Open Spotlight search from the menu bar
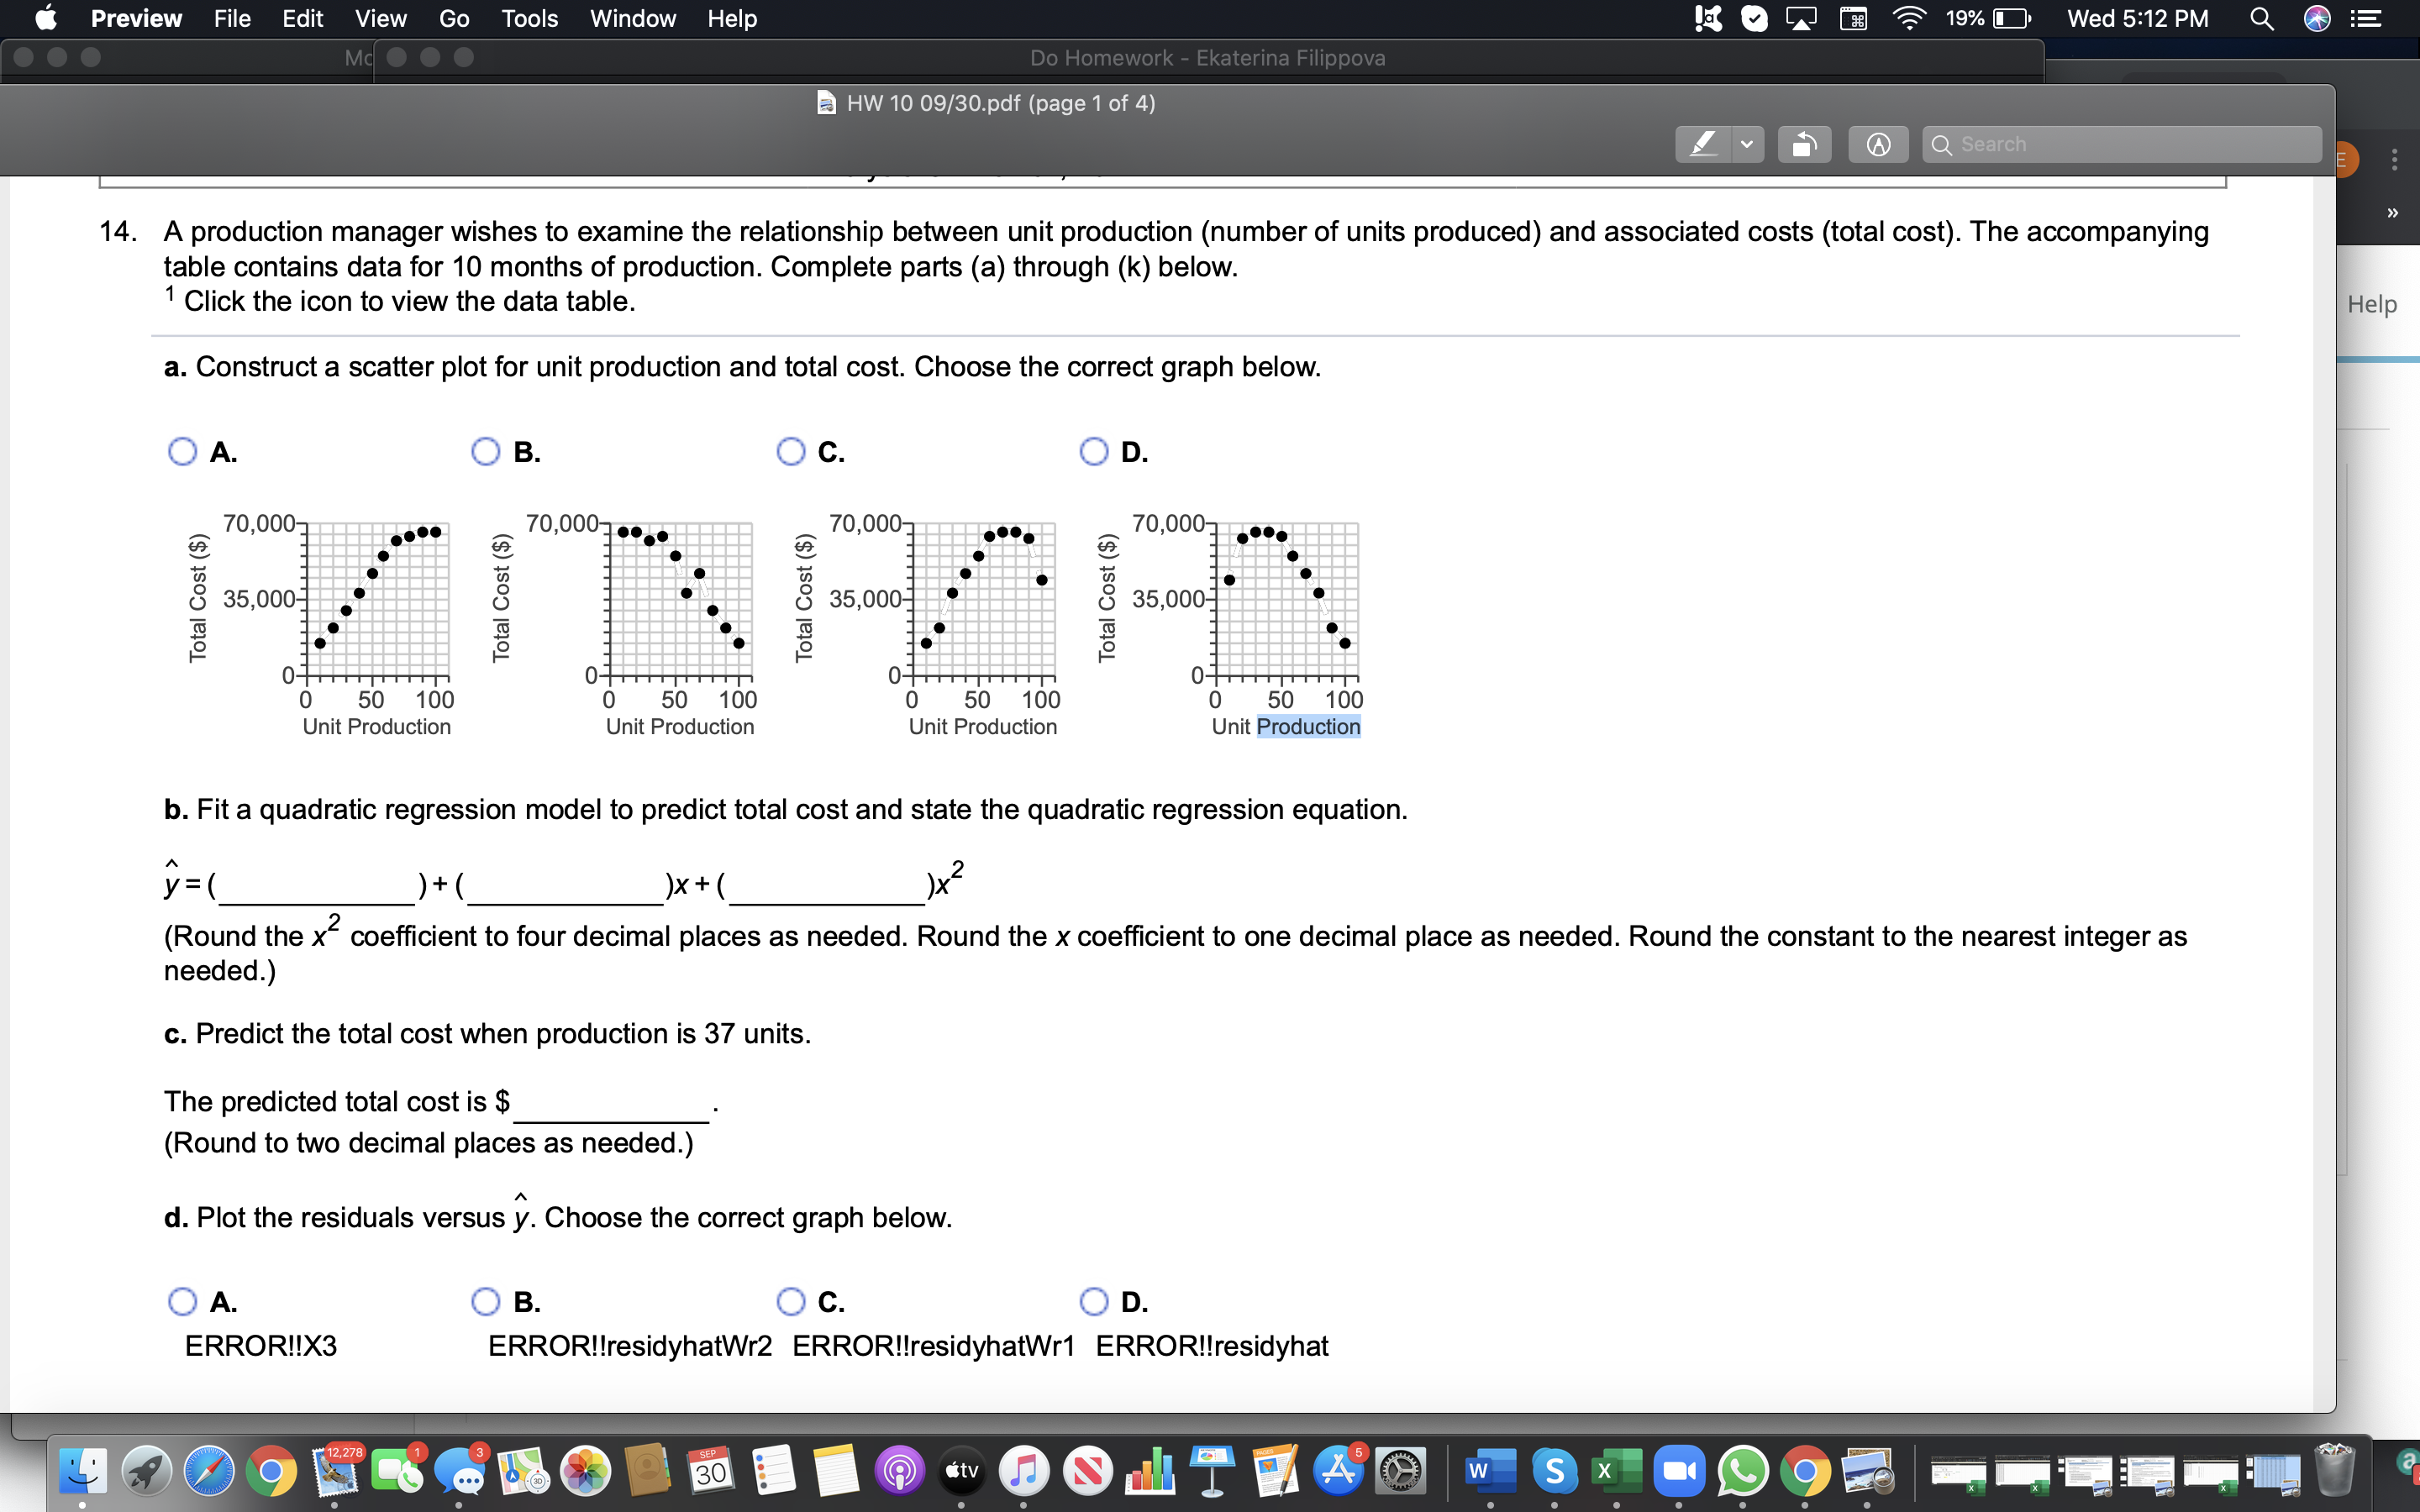The image size is (2420, 1512). [x=2263, y=18]
